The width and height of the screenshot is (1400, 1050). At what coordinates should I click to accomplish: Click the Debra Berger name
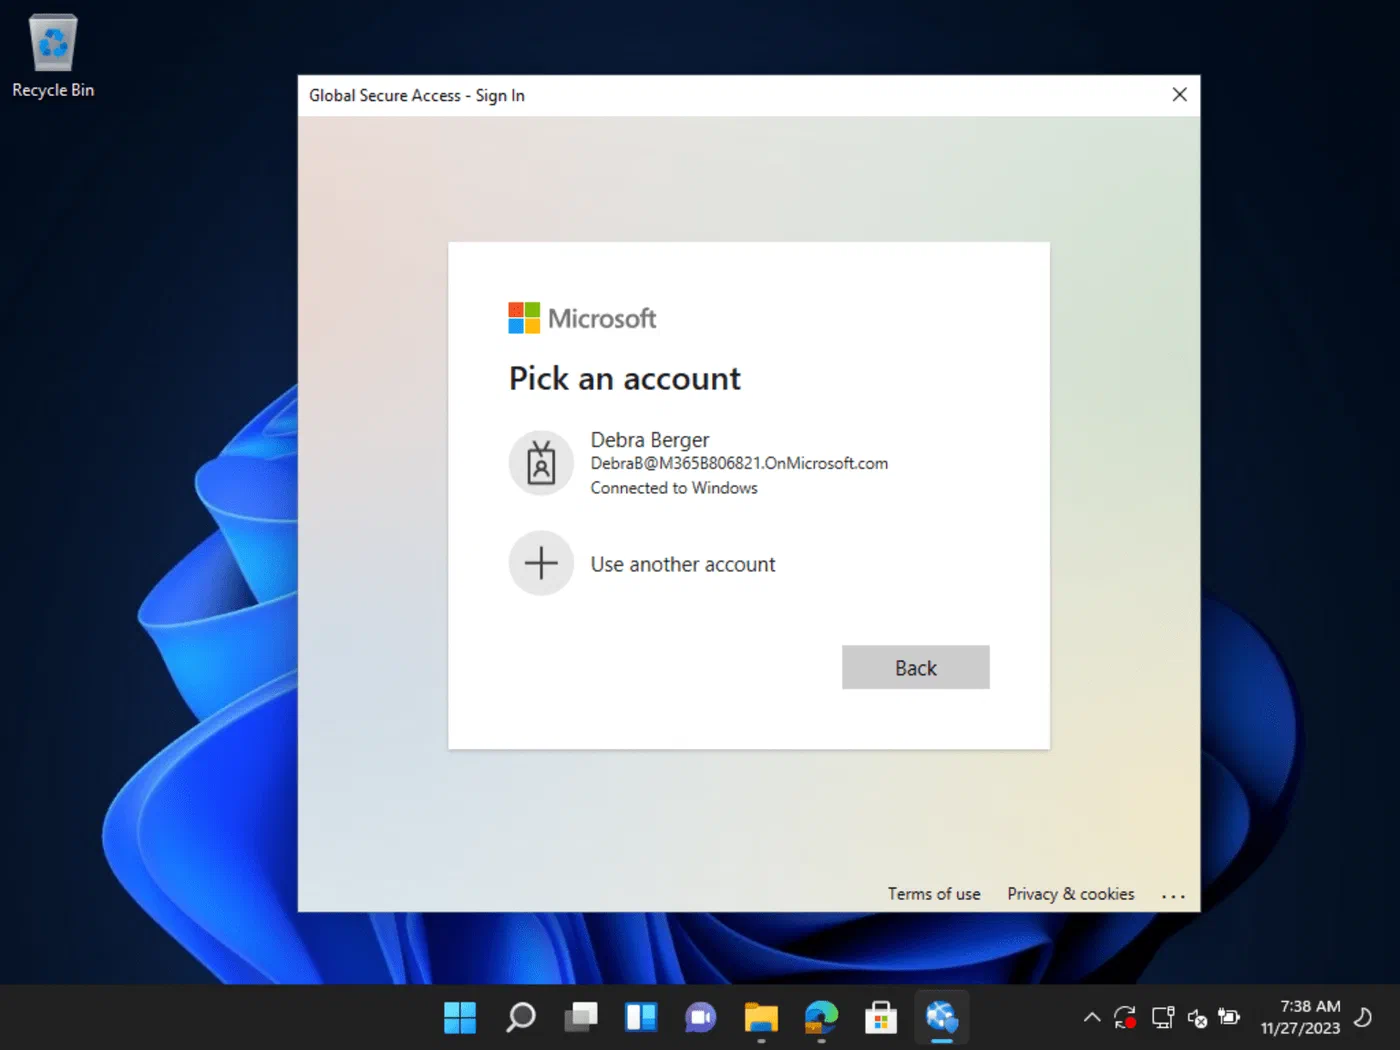coord(650,440)
